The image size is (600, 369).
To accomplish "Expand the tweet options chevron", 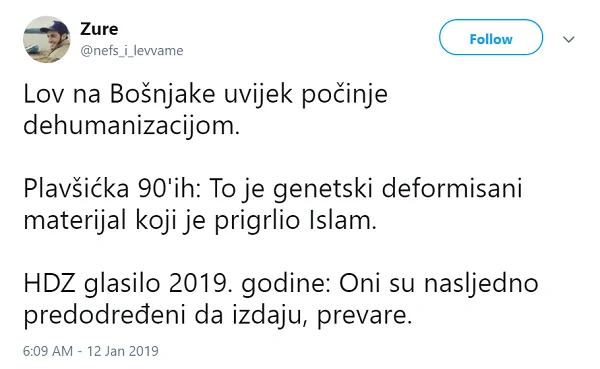I will (x=569, y=39).
